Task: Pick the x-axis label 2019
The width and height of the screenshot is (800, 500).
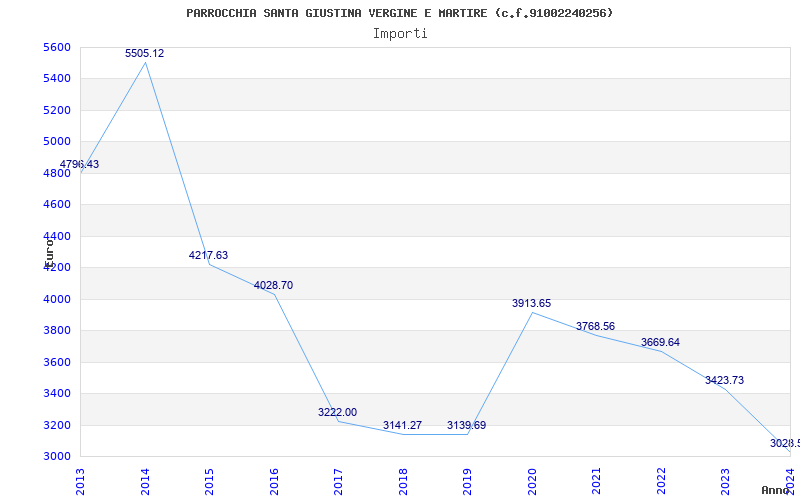Action: (x=468, y=482)
